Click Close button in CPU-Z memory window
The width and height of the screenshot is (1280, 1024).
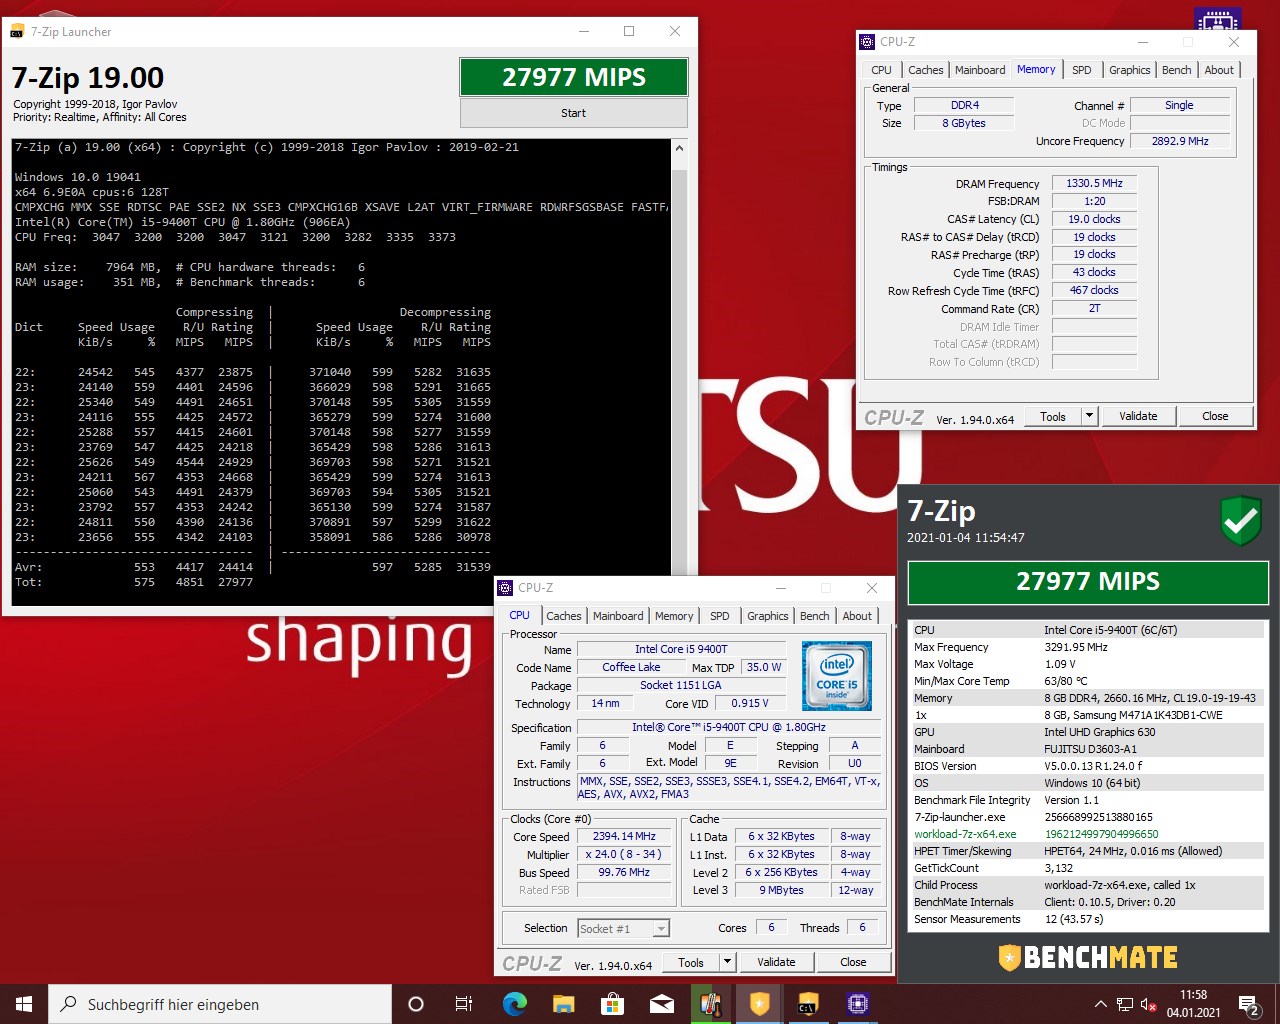(x=1215, y=416)
